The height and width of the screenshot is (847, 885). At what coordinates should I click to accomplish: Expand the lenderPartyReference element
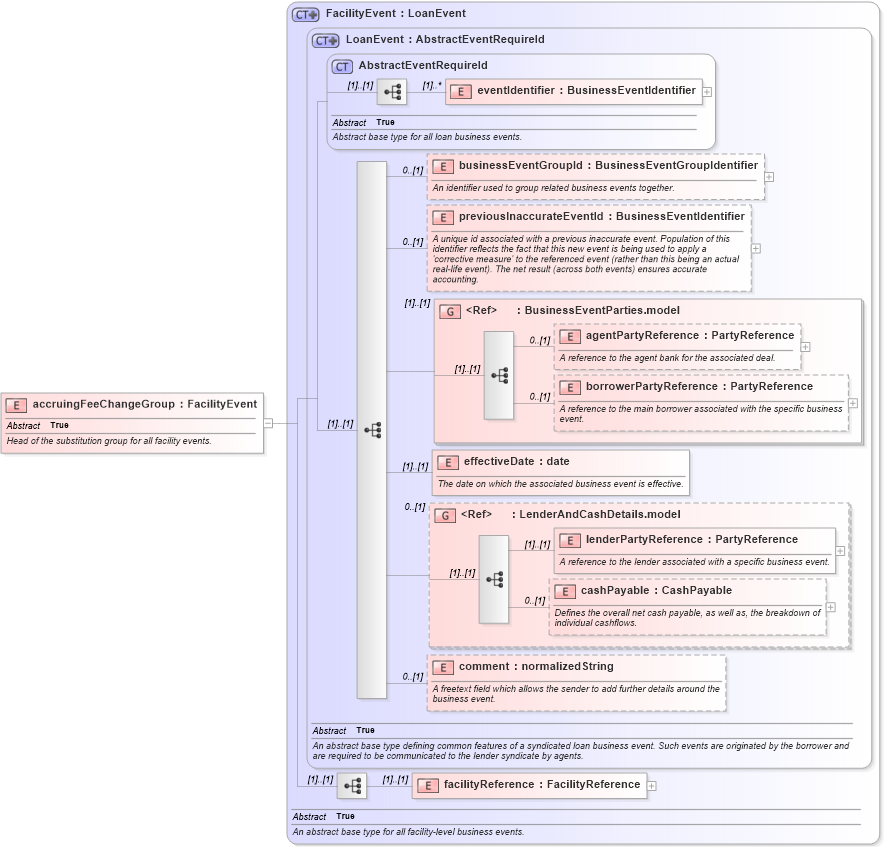pos(841,550)
